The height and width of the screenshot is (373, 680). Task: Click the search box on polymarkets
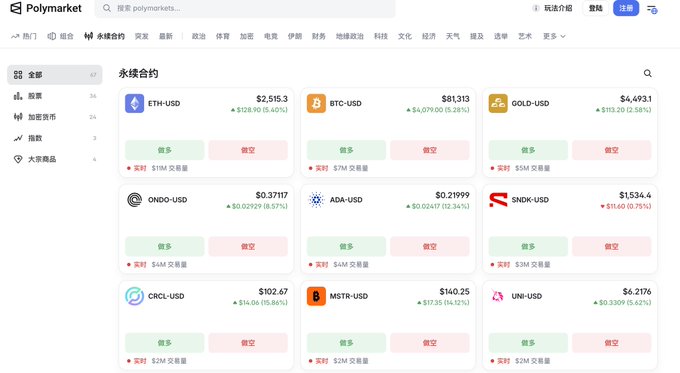245,8
